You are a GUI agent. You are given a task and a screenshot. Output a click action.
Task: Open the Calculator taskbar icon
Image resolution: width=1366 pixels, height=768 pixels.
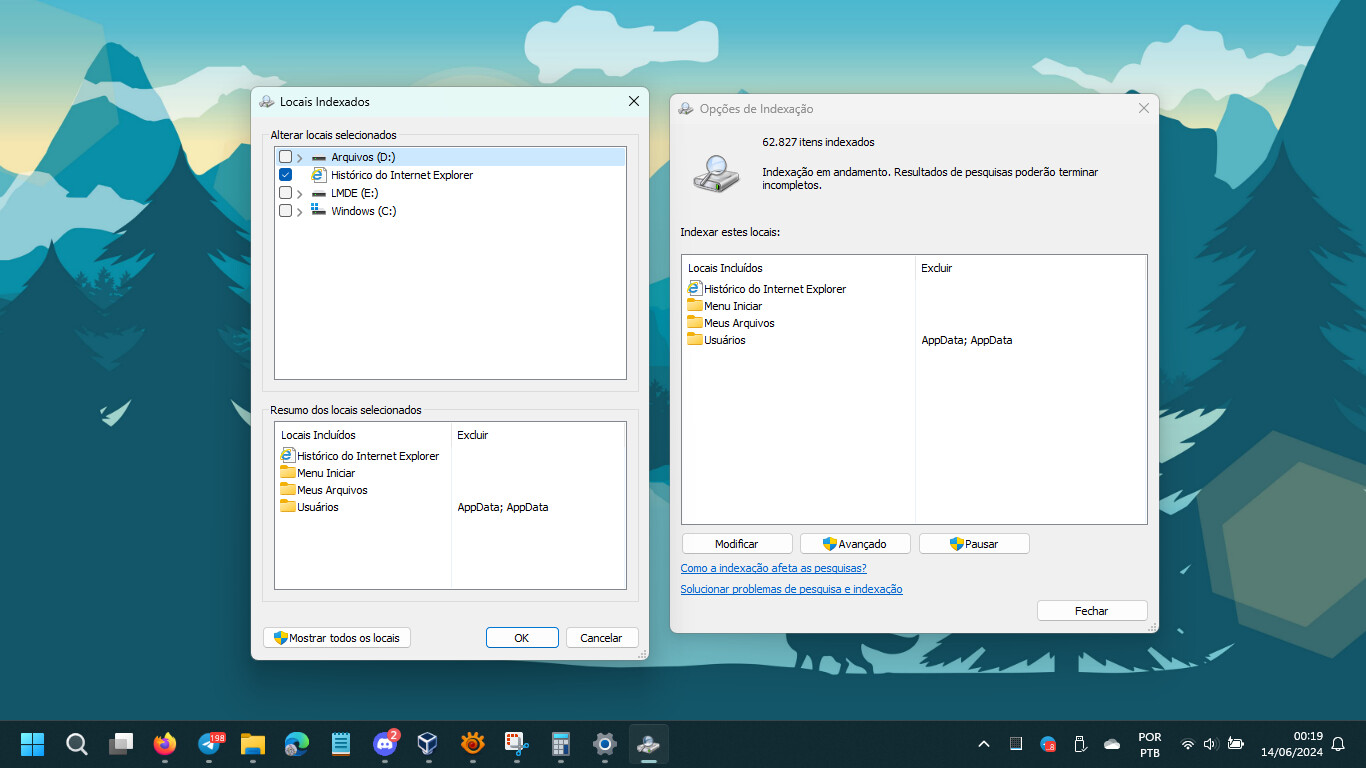click(x=560, y=744)
